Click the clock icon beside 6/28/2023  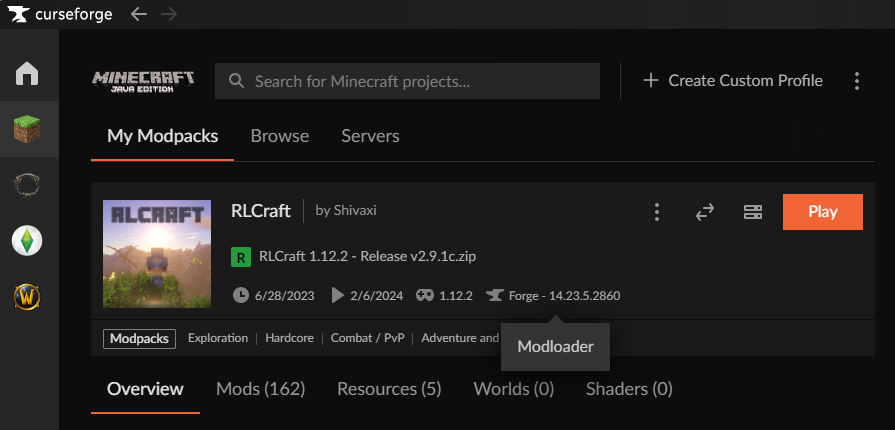pyautogui.click(x=241, y=295)
